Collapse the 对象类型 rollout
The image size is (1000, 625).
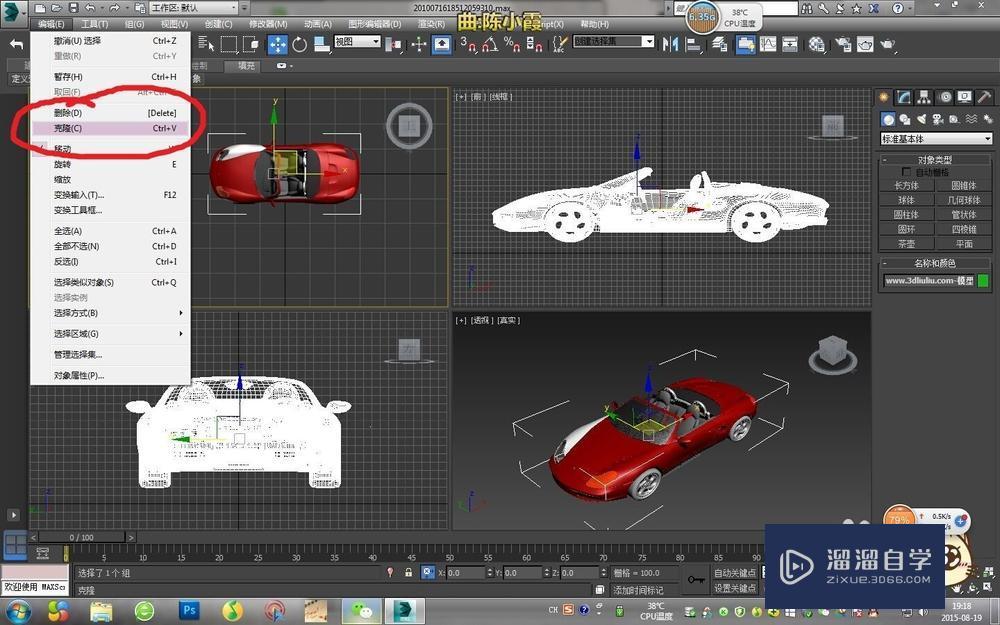pyautogui.click(x=935, y=159)
